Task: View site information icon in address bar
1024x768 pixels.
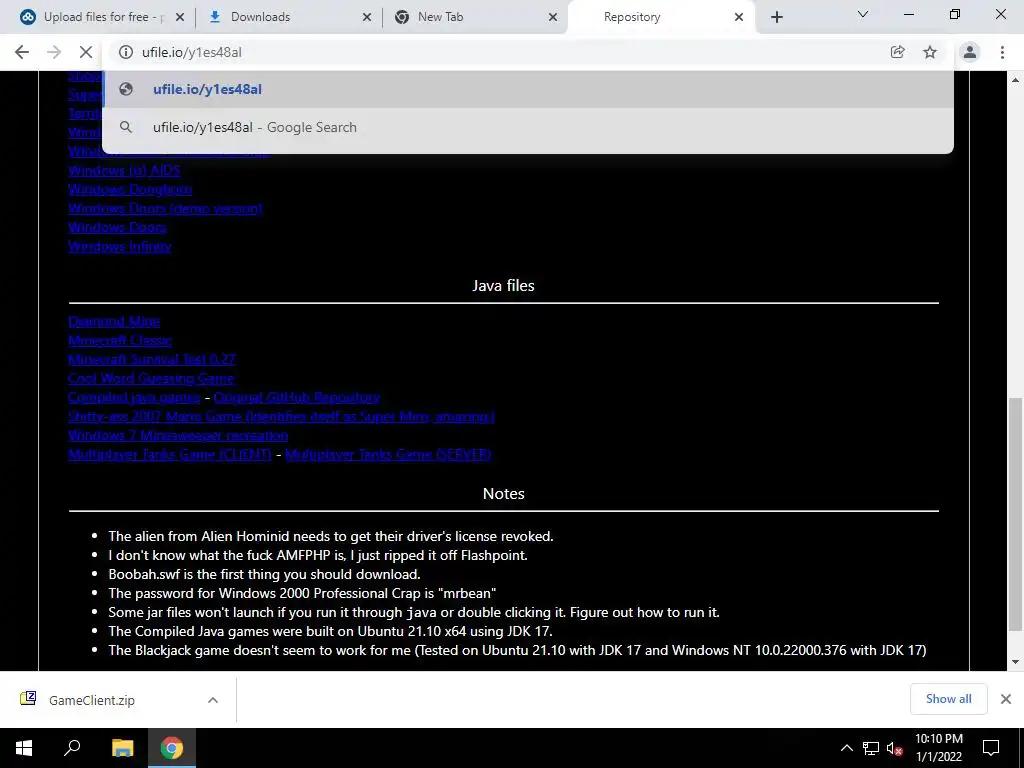Action: coord(125,52)
